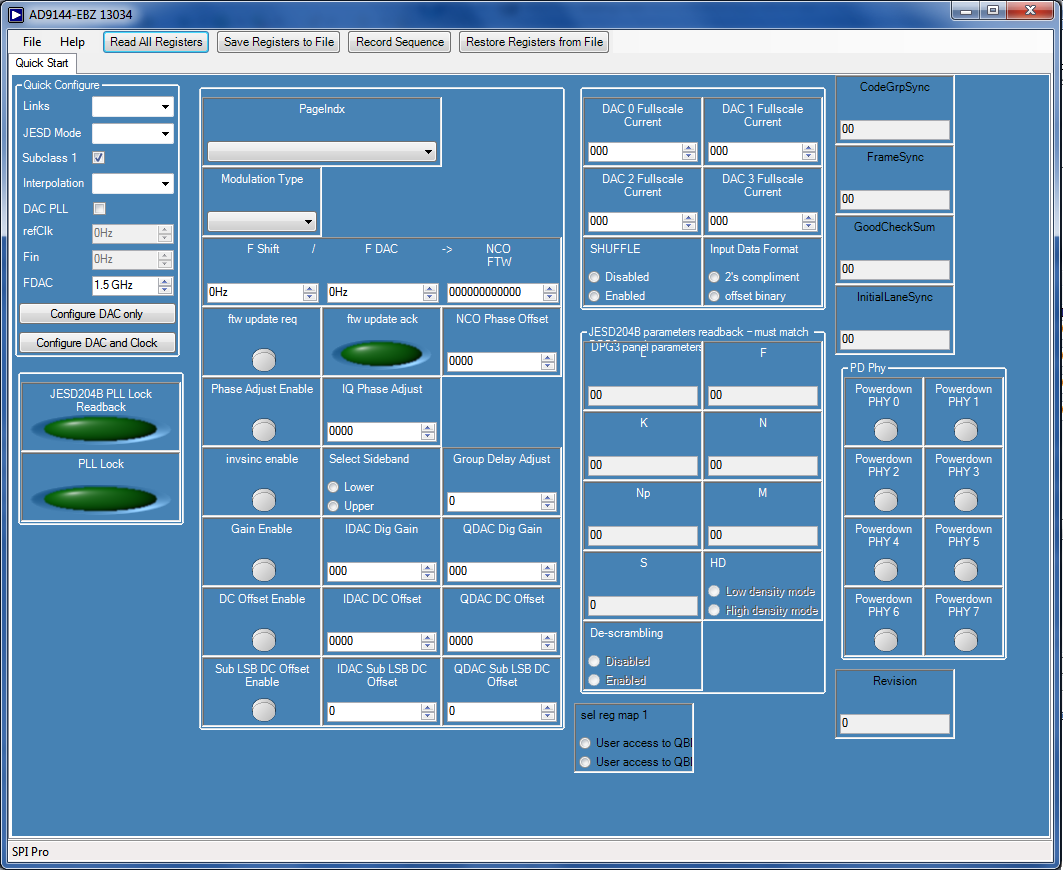Screen dimensions: 1063x870
Task: Click Read All Registers button
Action: [156, 41]
